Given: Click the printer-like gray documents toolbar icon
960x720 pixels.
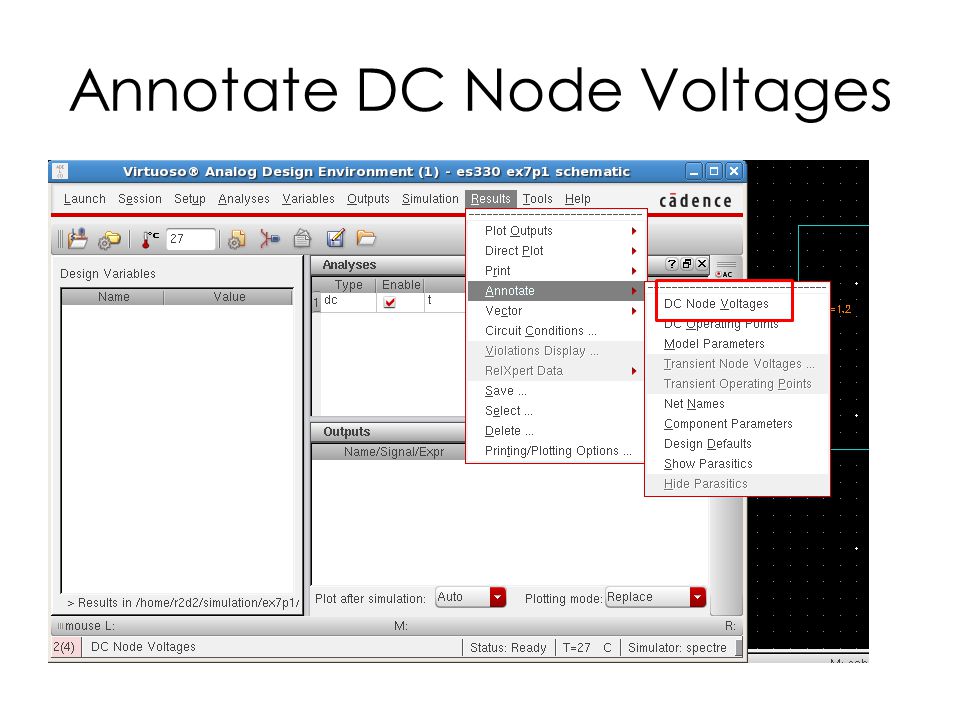Looking at the screenshot, I should (x=302, y=238).
